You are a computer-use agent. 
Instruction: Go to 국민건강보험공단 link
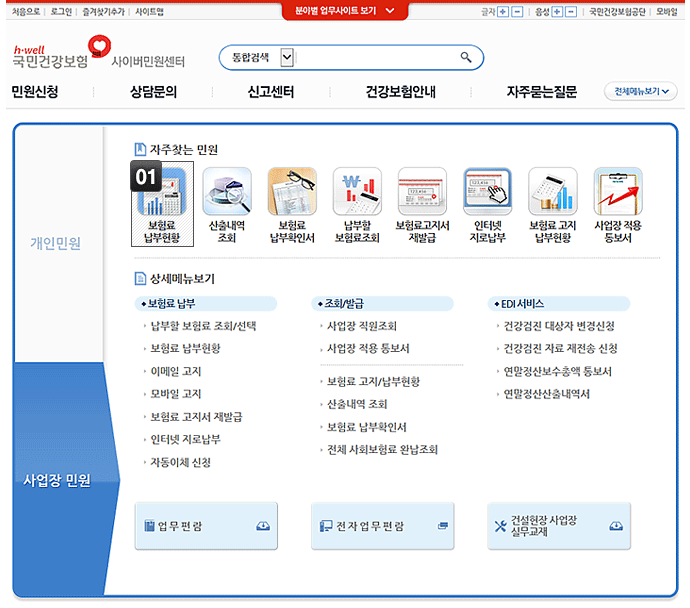617,12
